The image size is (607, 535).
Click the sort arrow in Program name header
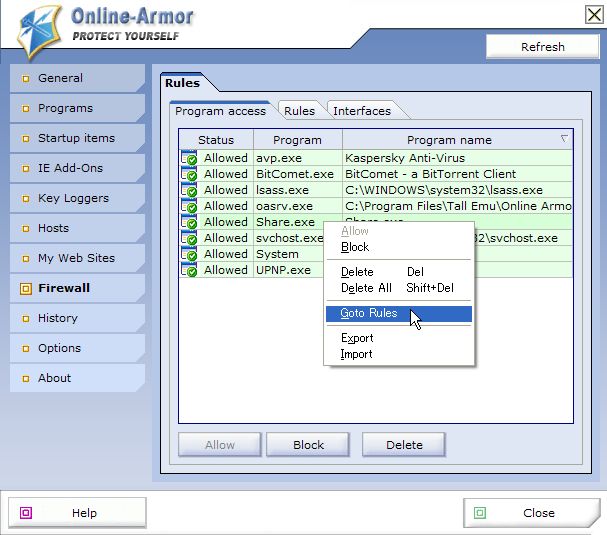pos(564,138)
